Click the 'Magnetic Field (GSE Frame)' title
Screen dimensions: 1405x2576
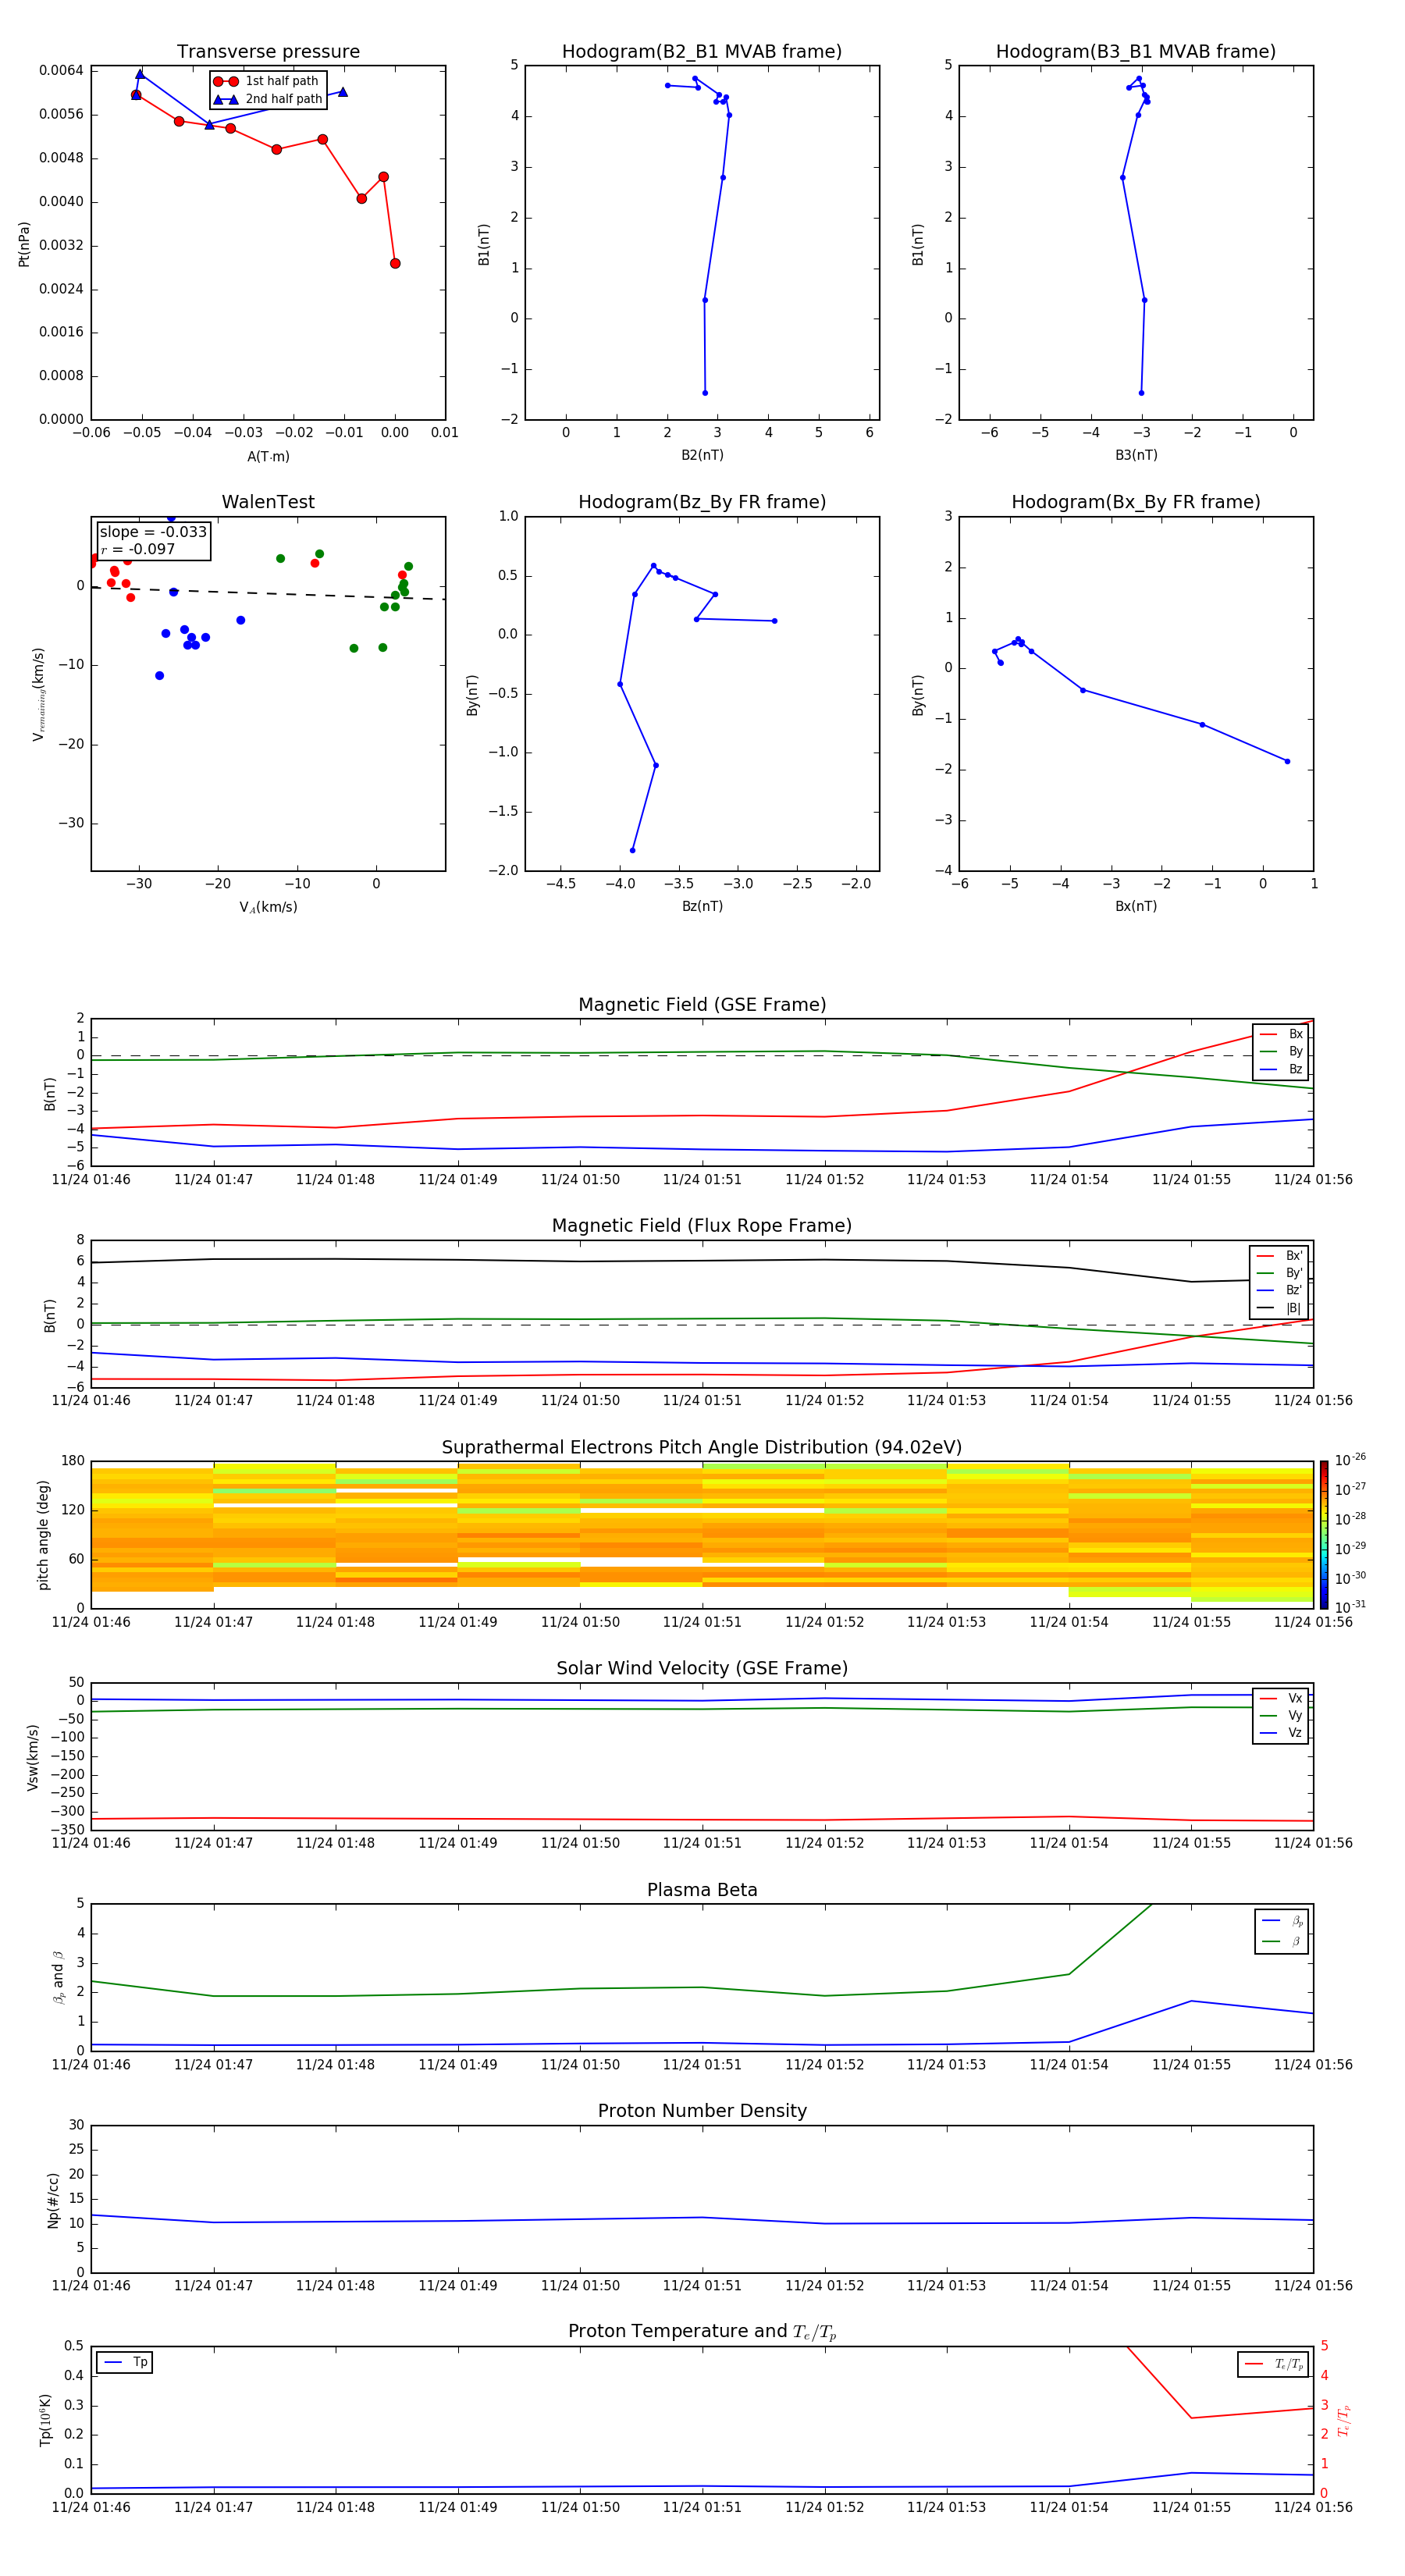pyautogui.click(x=702, y=1005)
